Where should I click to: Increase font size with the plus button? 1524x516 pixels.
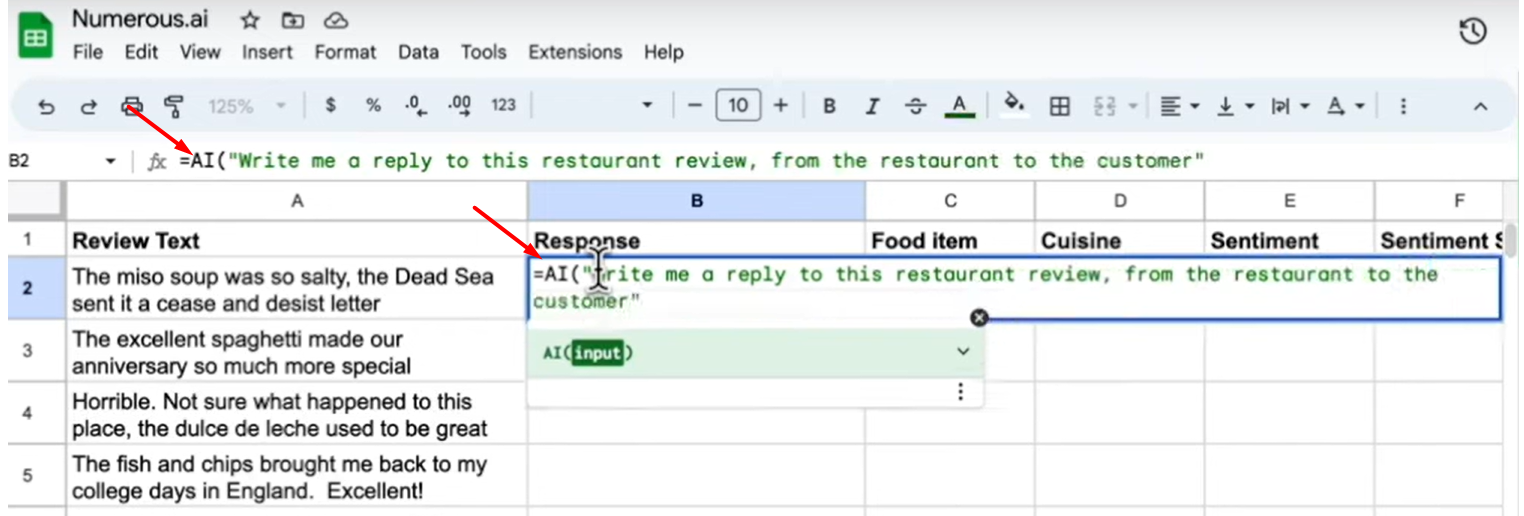(781, 106)
